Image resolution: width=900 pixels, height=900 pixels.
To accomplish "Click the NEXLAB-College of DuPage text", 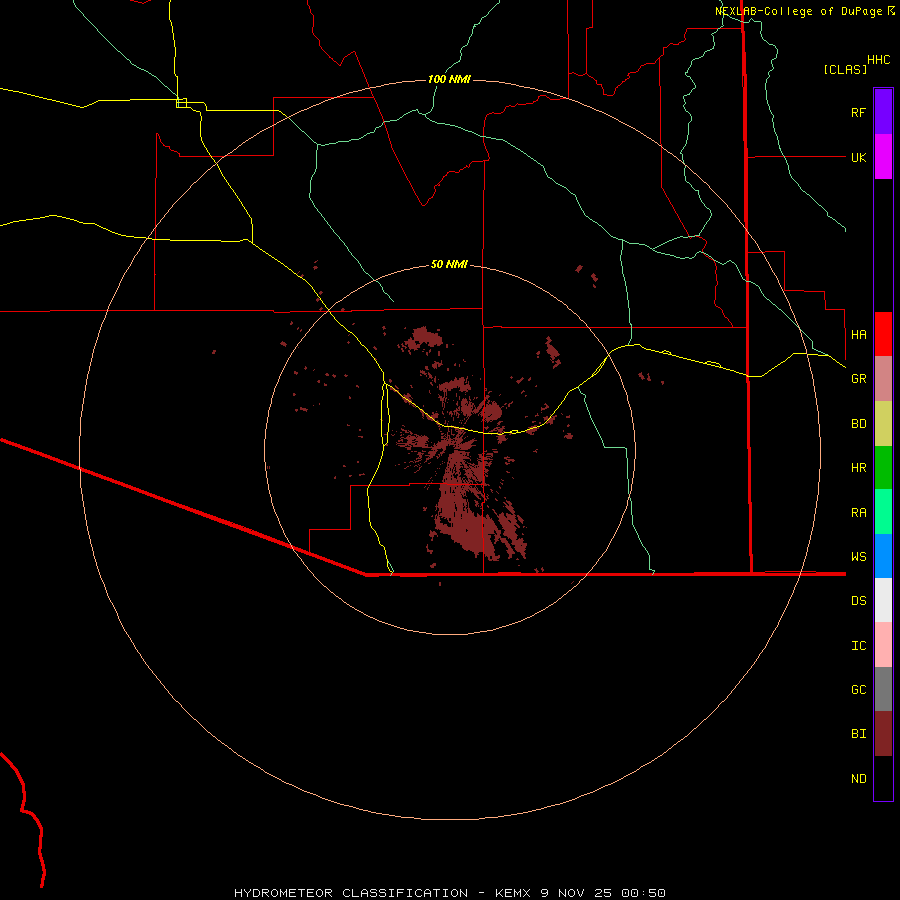I will pos(798,11).
